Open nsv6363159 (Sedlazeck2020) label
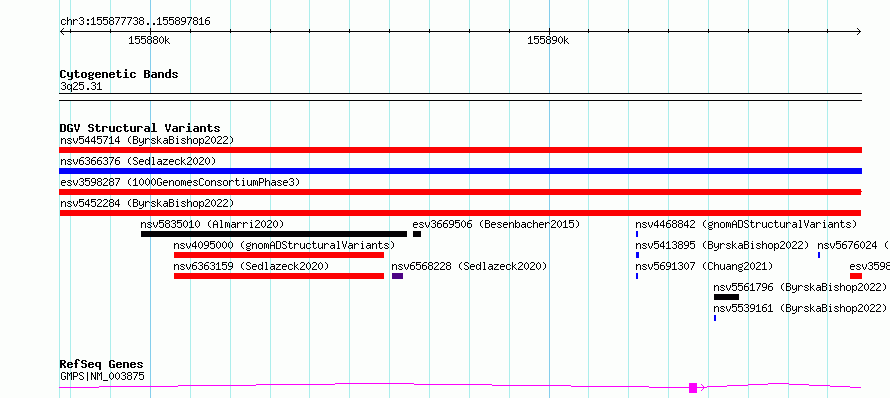The width and height of the screenshot is (890, 398). 251,266
